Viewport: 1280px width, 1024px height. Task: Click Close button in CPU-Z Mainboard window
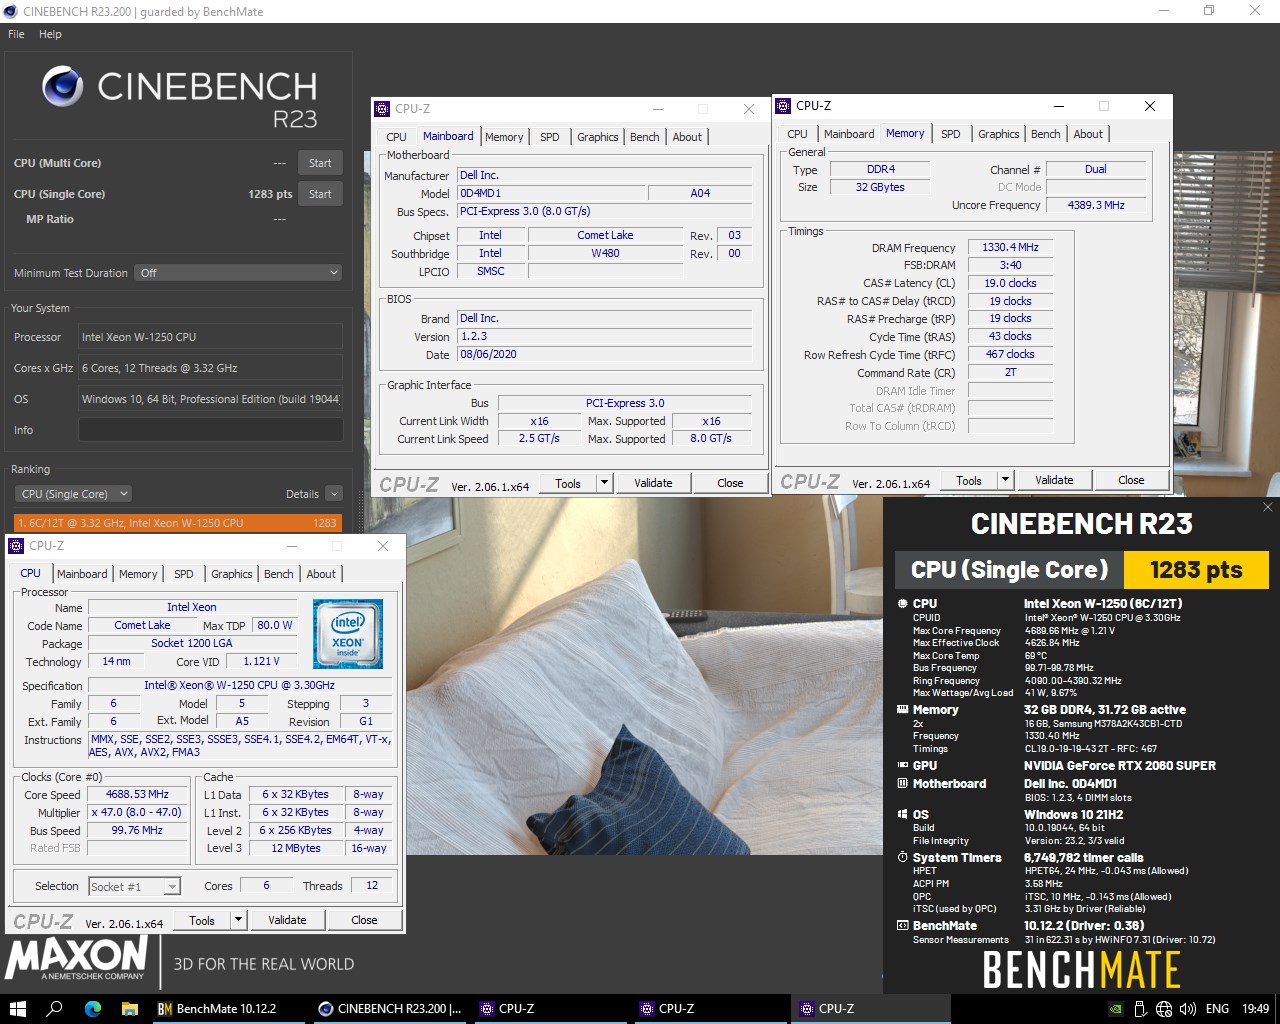click(730, 483)
